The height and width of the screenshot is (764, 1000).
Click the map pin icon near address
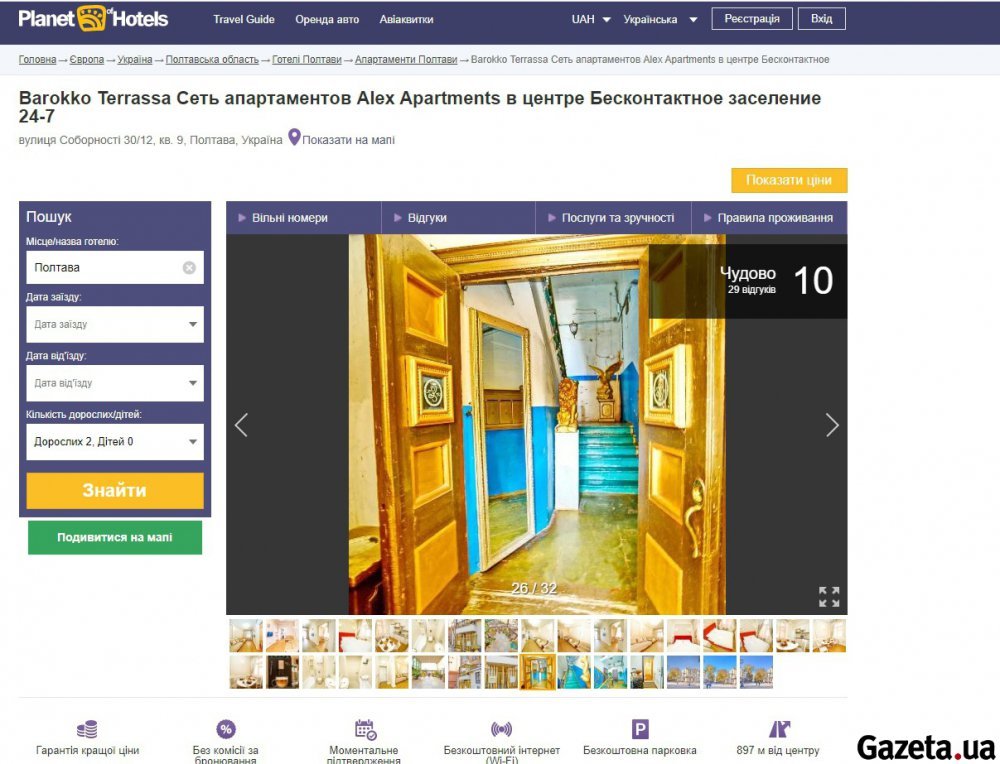coord(294,138)
